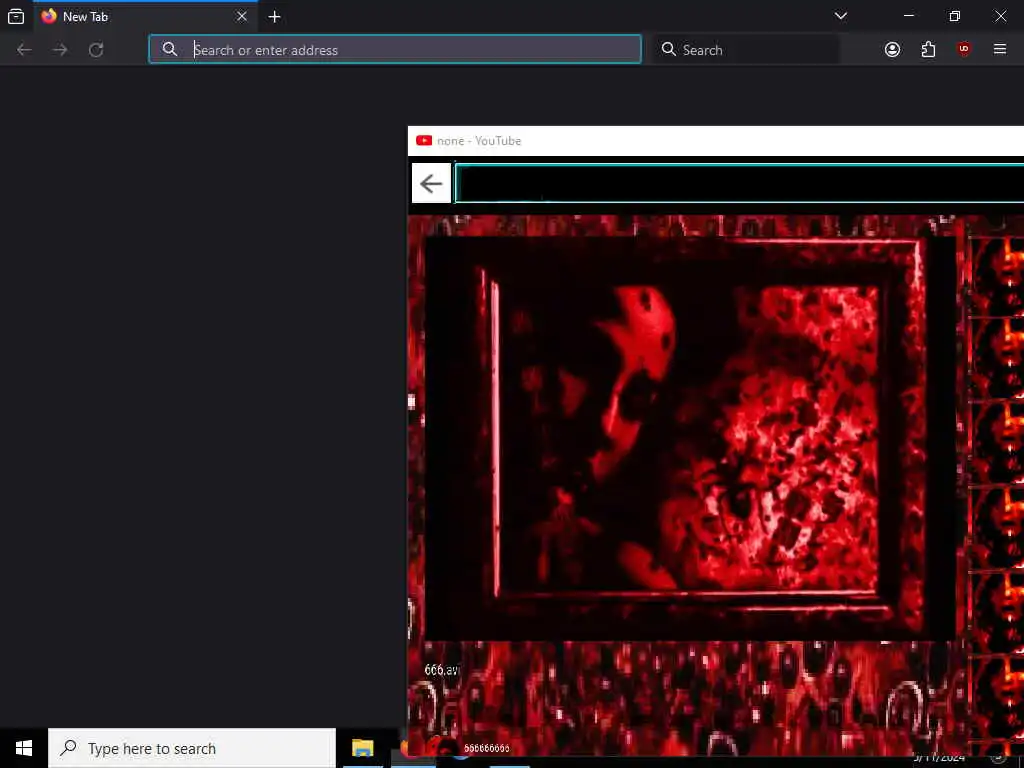Focus the 'Type here to search' taskbar box
This screenshot has height=768, width=1024.
coord(192,748)
